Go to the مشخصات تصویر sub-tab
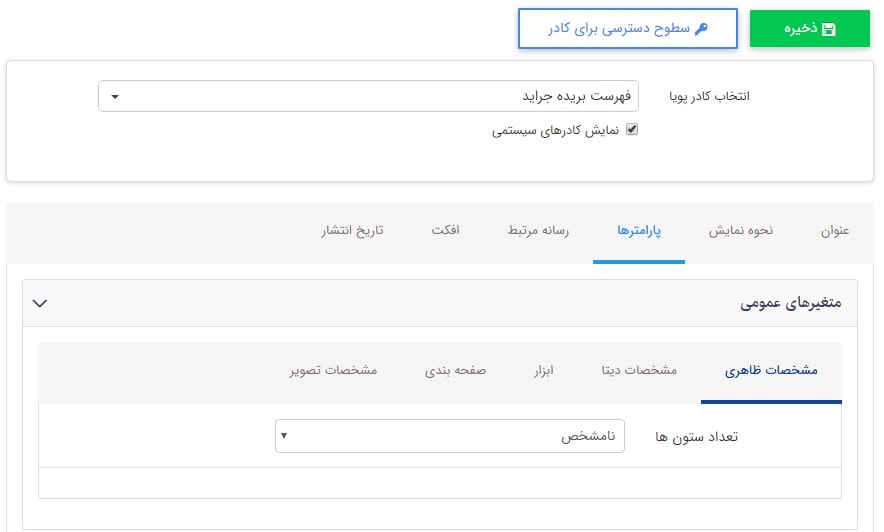The image size is (884, 532). [x=334, y=370]
